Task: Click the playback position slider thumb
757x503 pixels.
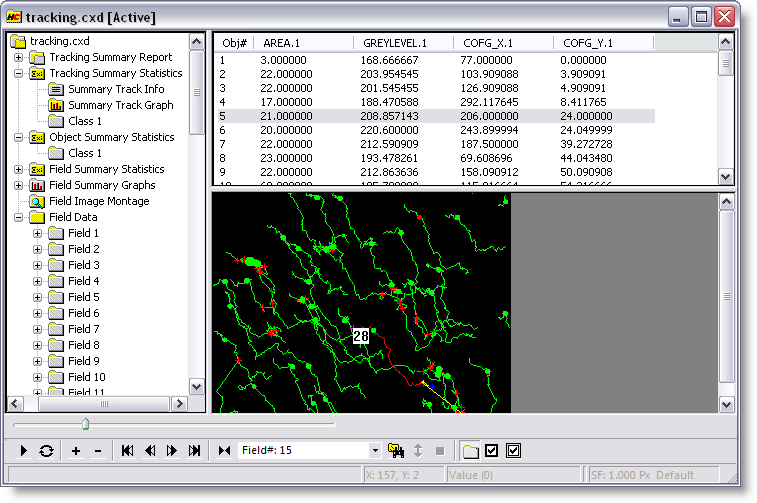Action: (85, 424)
